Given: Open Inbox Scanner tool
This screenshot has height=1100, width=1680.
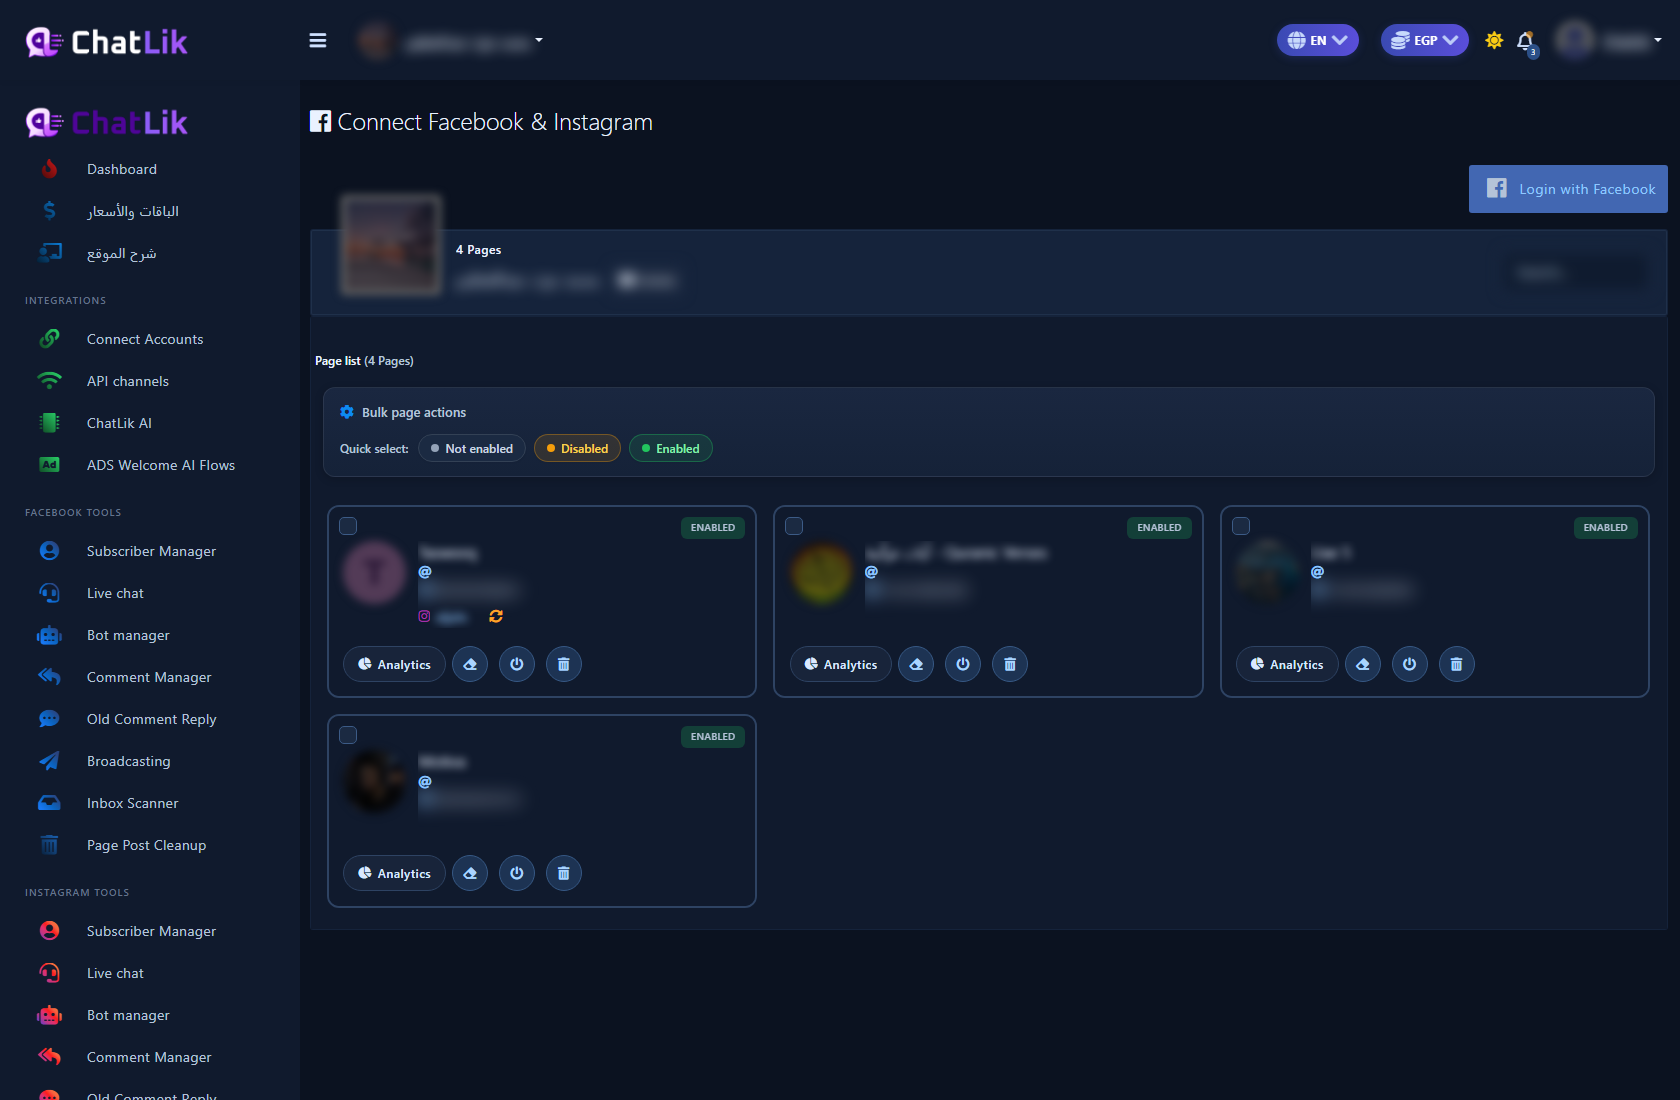Looking at the screenshot, I should click(x=132, y=803).
